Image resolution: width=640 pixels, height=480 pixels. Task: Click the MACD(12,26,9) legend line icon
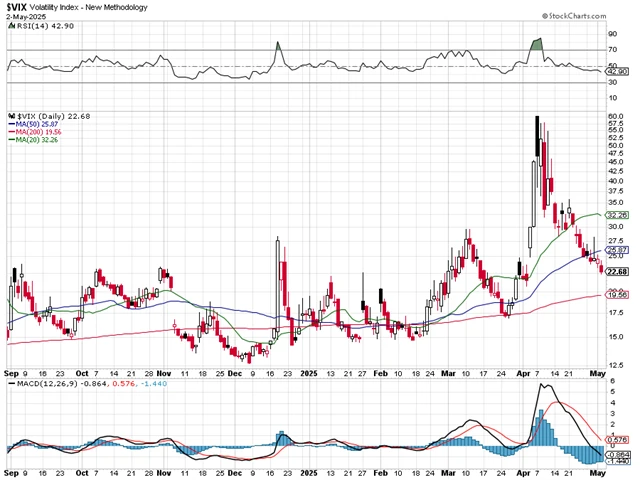pos(11,384)
